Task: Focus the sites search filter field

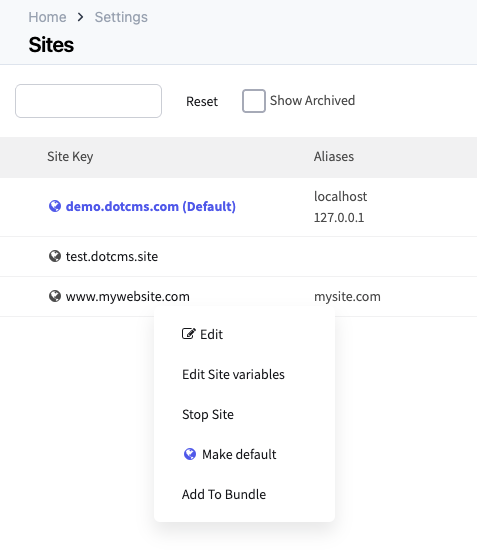Action: click(x=88, y=101)
